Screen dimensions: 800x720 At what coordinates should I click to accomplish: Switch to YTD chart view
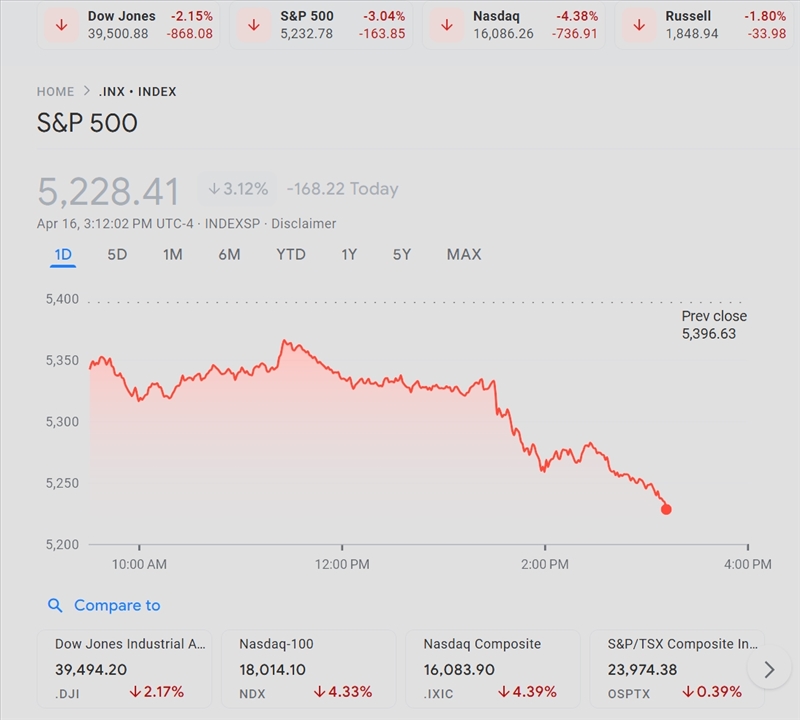(x=291, y=255)
